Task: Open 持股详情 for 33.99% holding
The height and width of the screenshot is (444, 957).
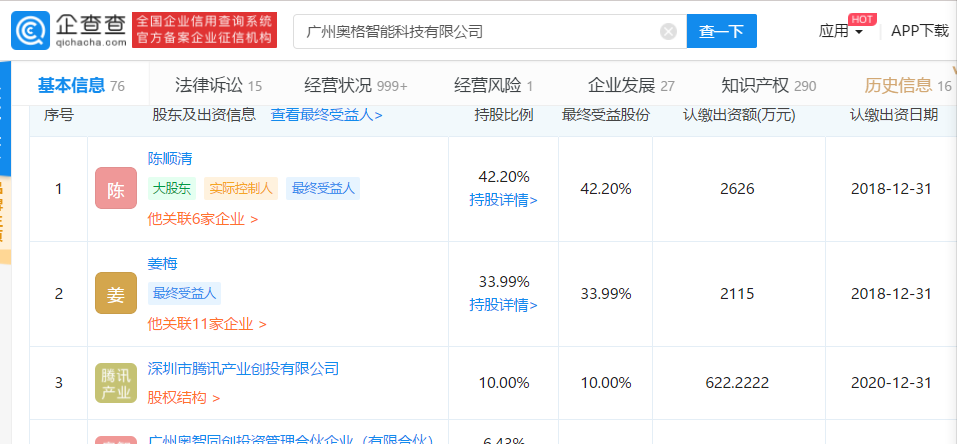Action: tap(504, 305)
